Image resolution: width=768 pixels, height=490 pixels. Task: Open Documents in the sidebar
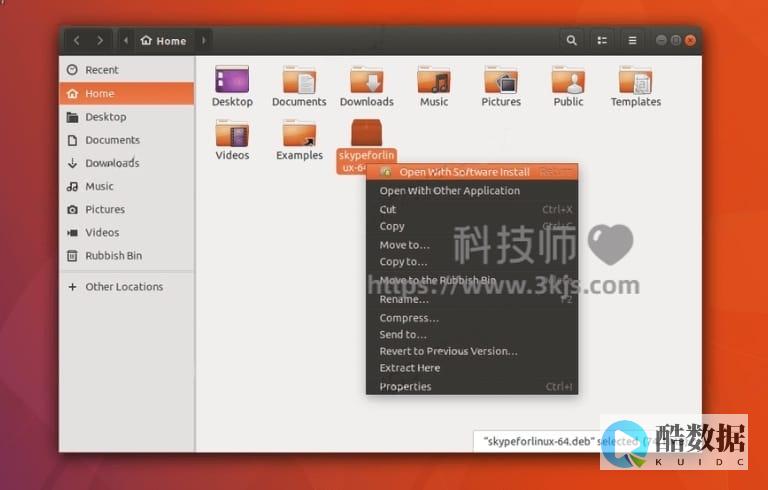click(127, 140)
